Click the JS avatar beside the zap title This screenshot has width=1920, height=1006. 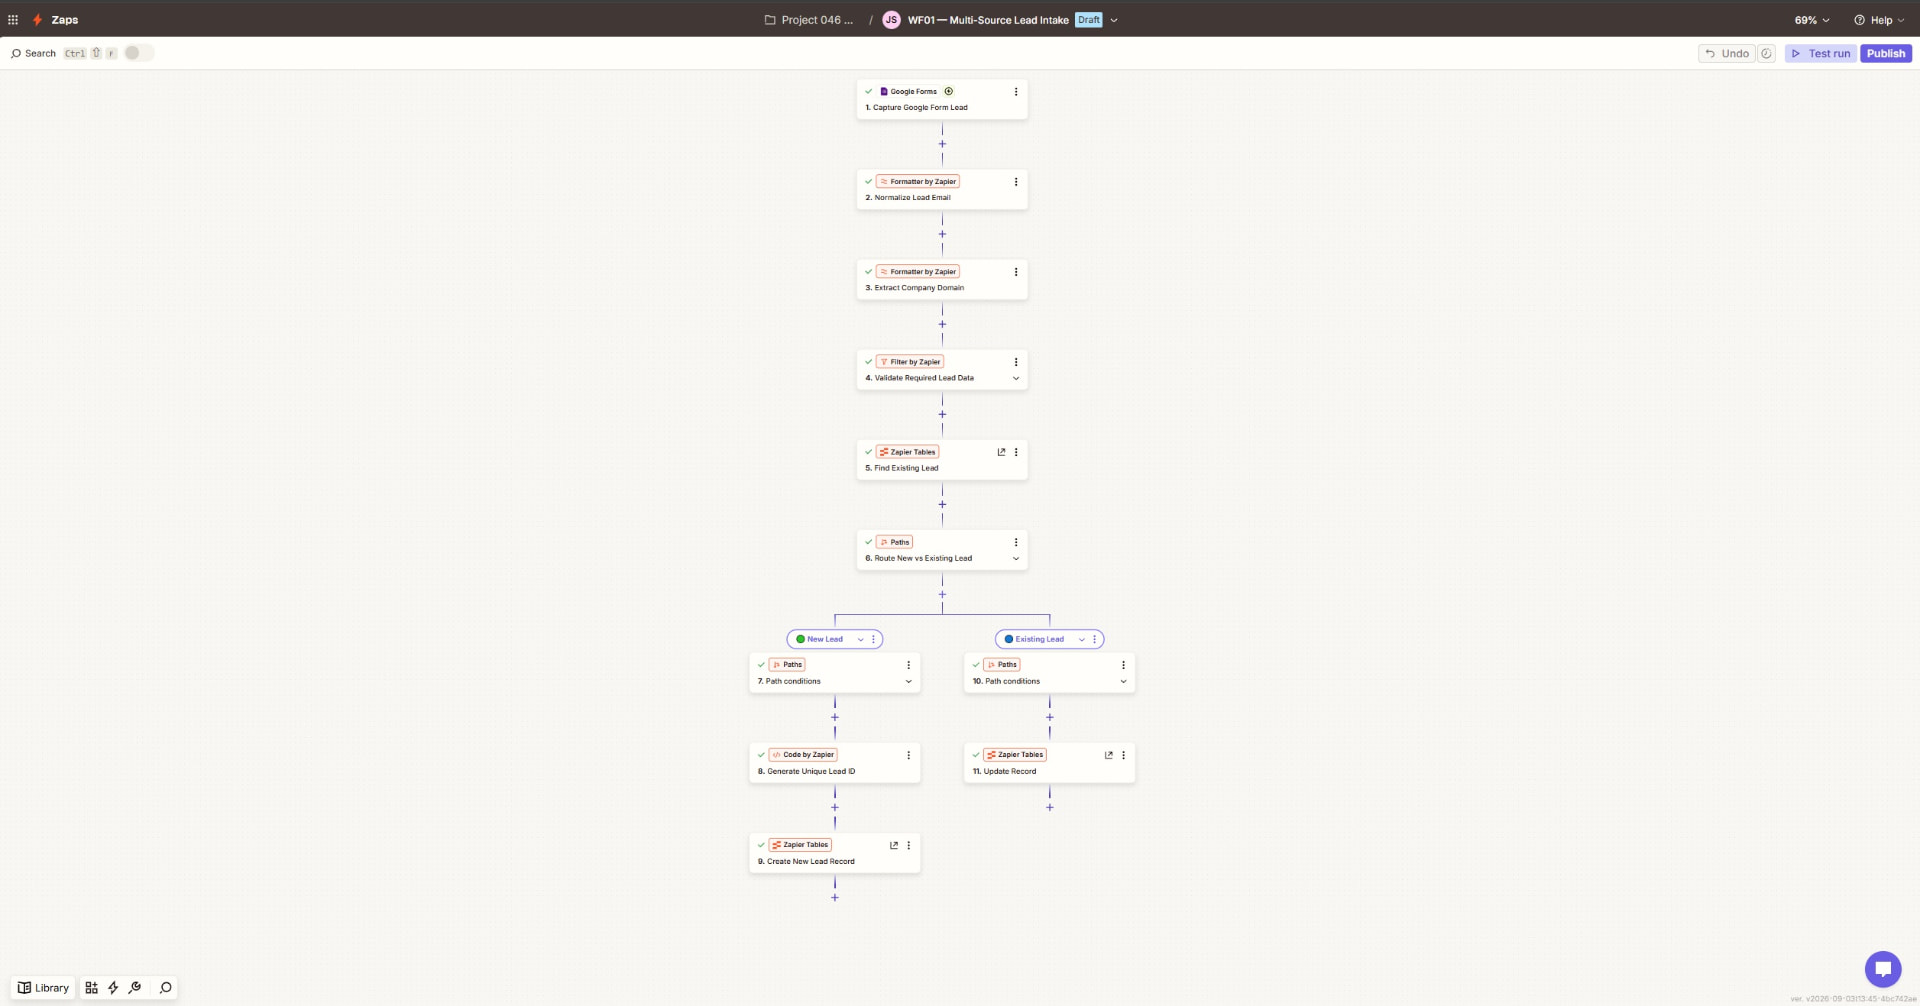tap(891, 20)
